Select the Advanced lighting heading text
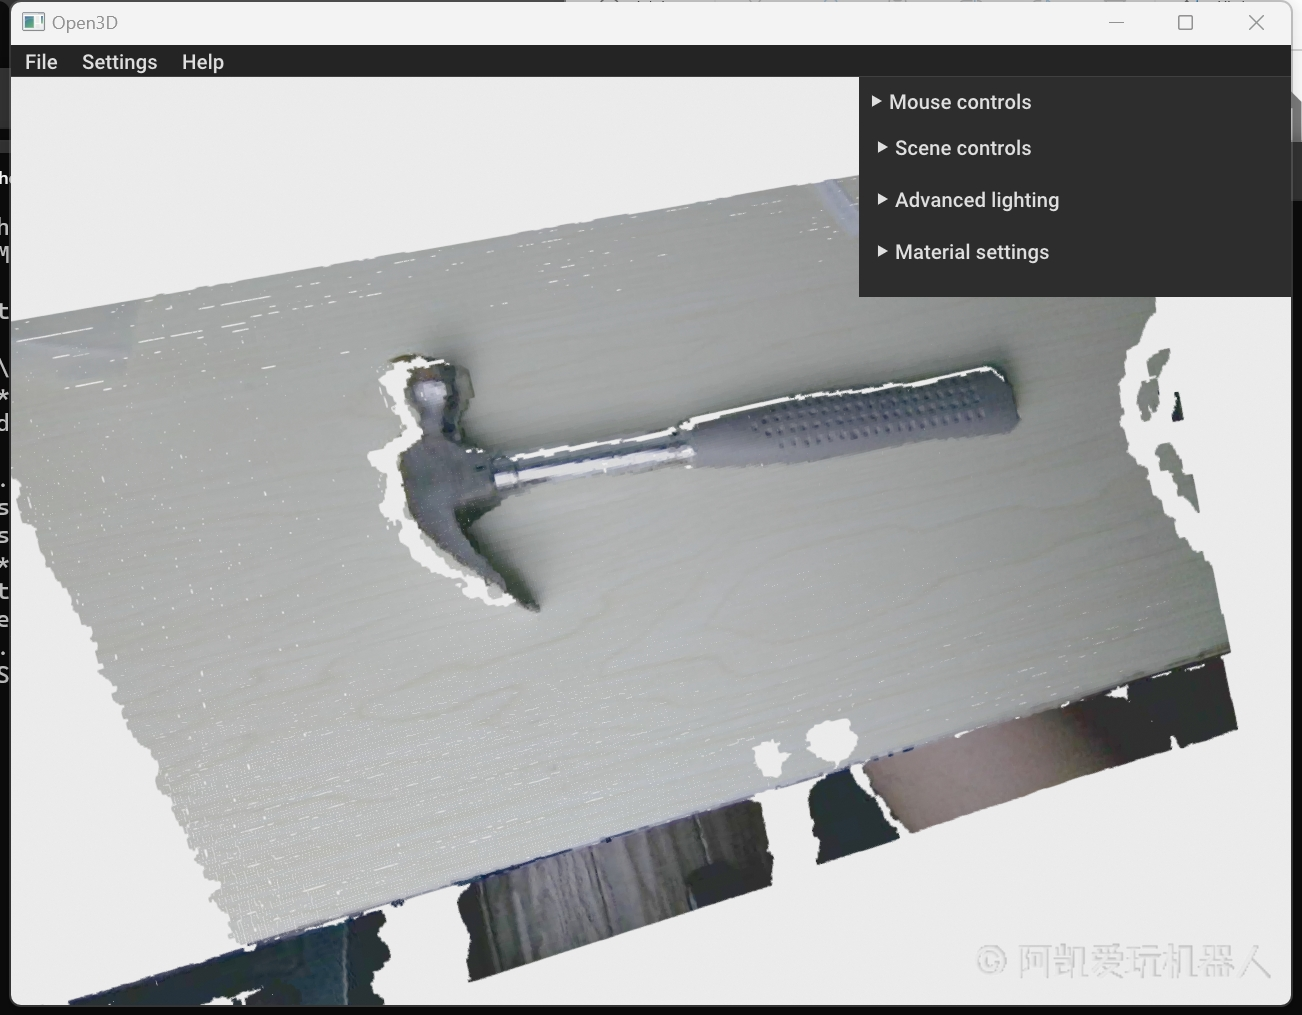1302x1015 pixels. [x=976, y=200]
